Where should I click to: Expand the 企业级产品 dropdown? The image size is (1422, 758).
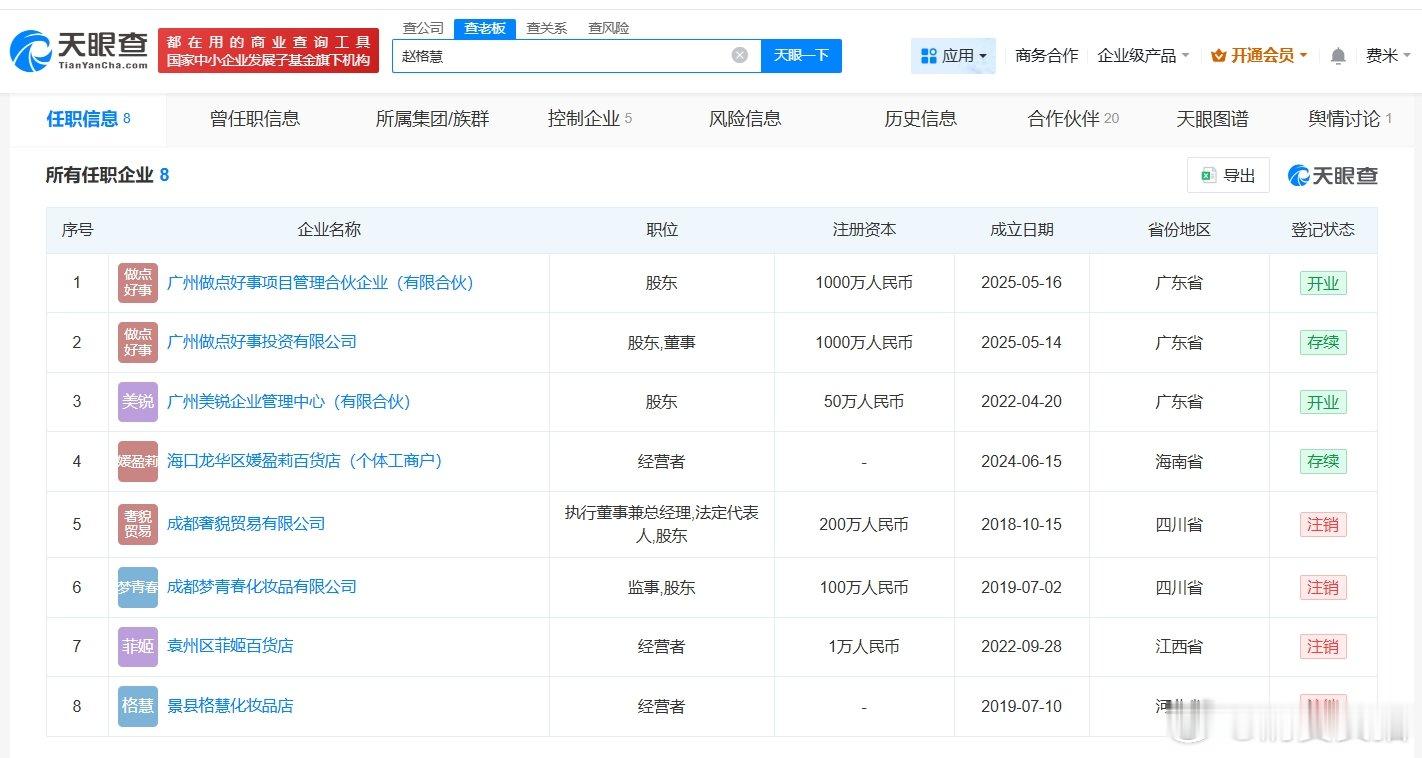pyautogui.click(x=1143, y=56)
